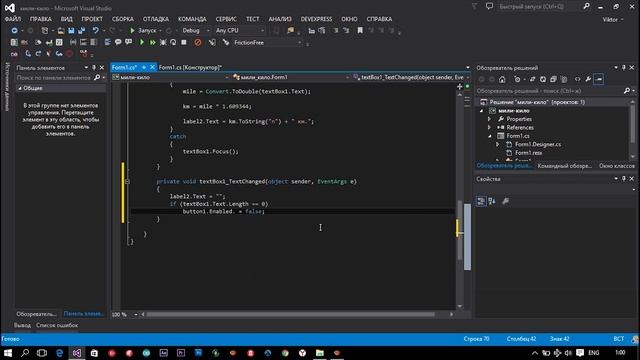Open the Список ошибок tab
The height and width of the screenshot is (360, 640).
[x=57, y=325]
